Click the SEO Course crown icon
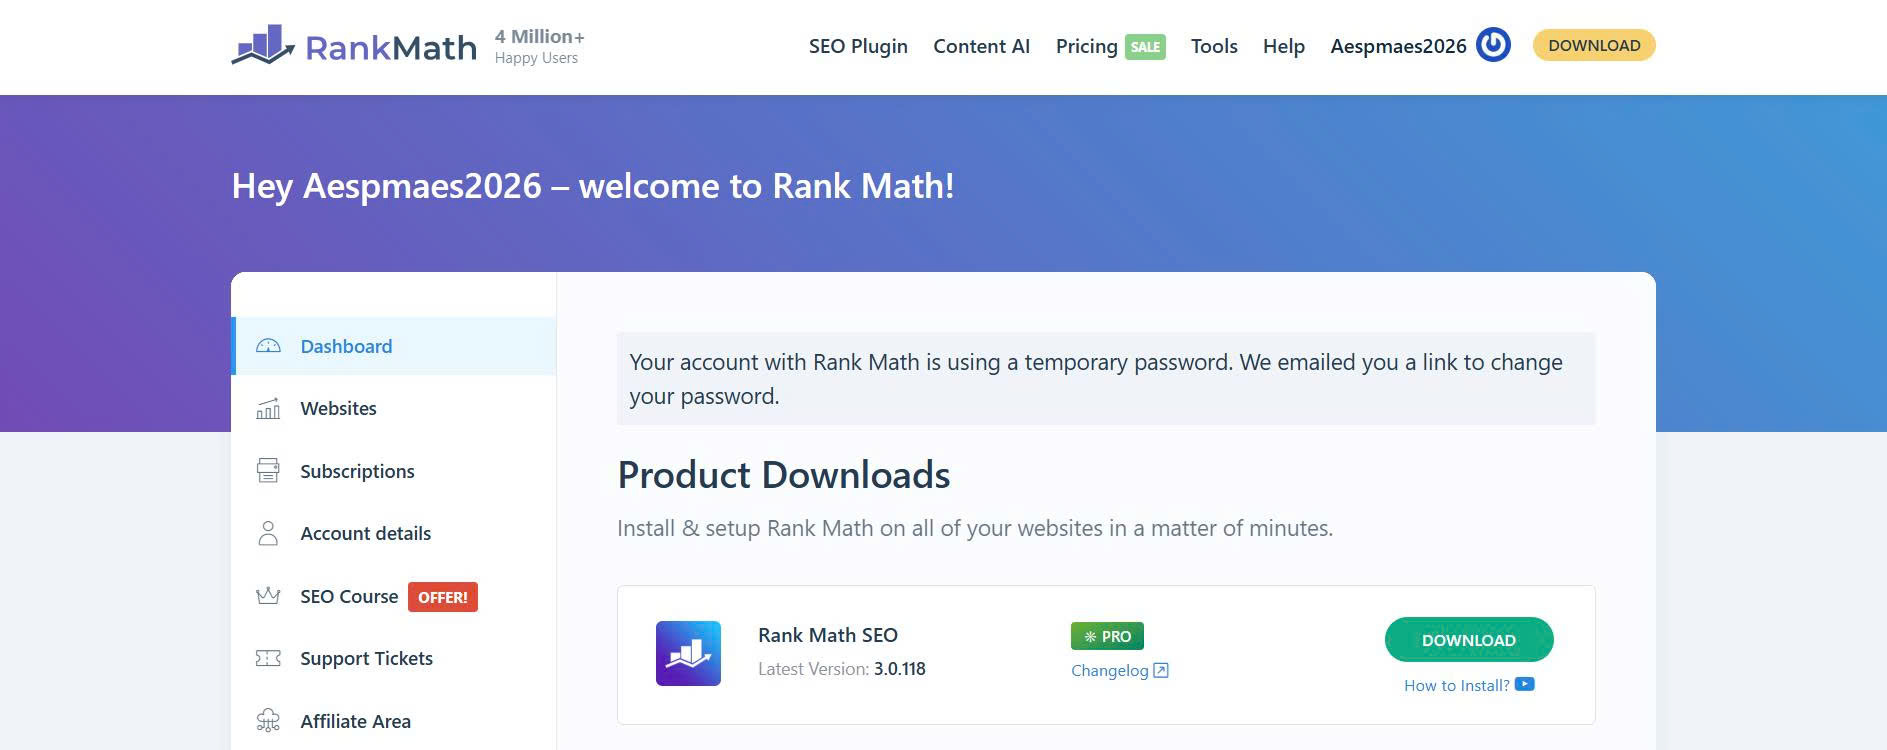 (x=268, y=596)
